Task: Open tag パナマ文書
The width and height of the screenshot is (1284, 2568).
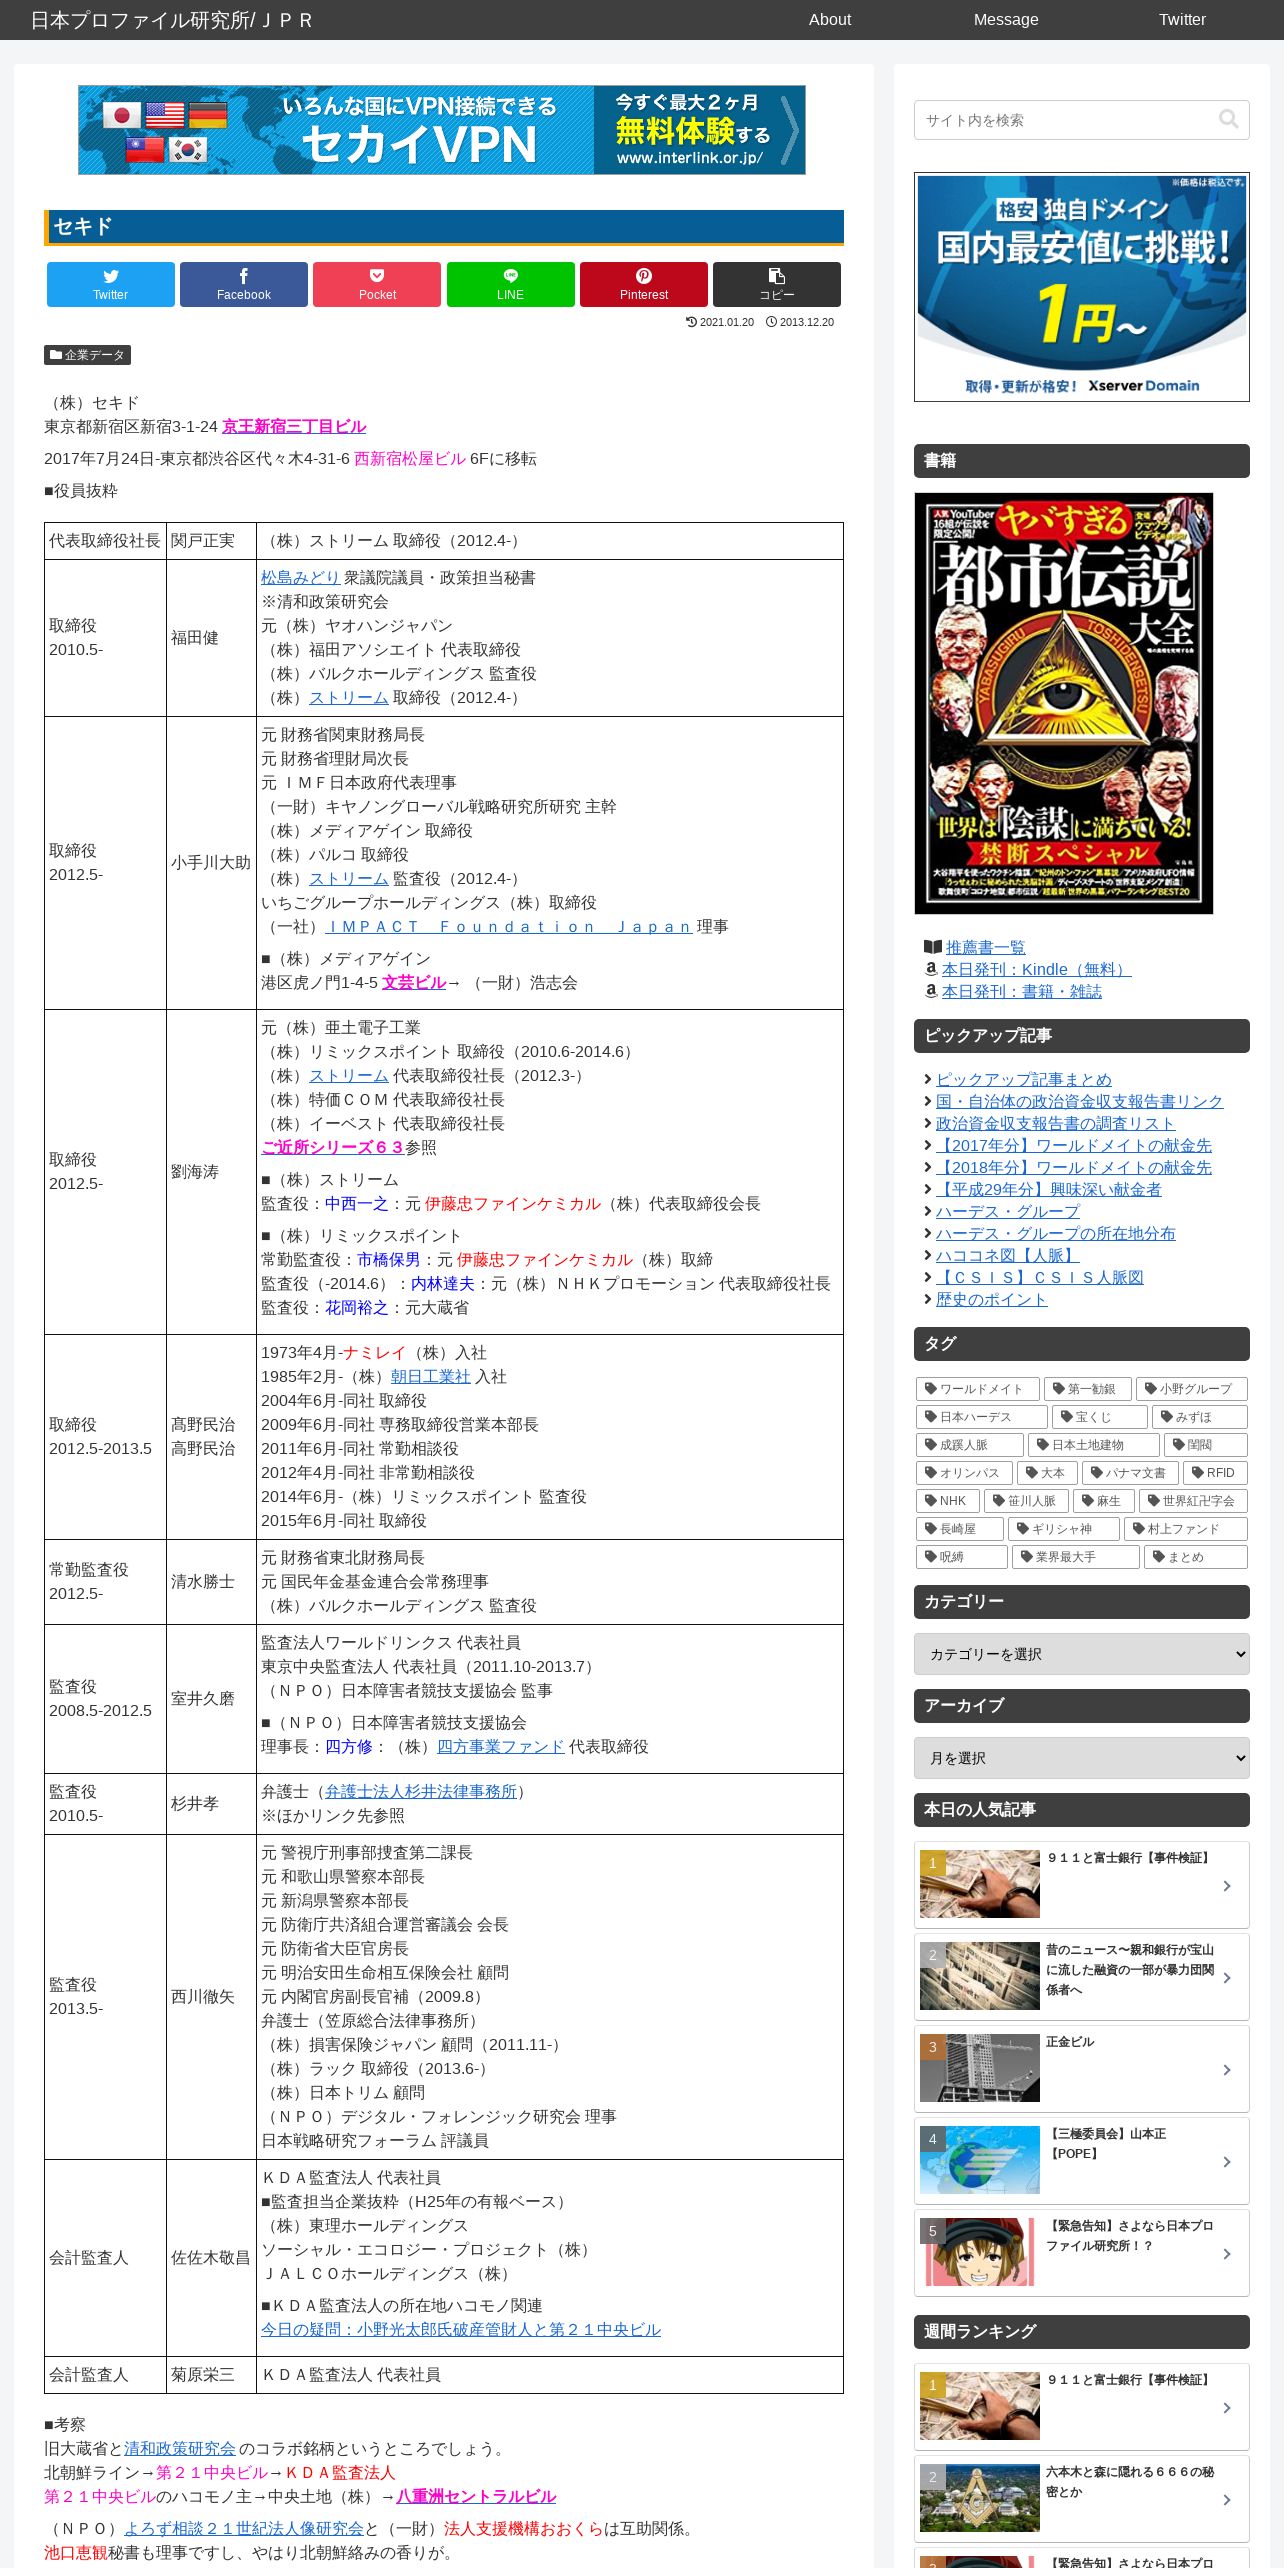Action: click(1130, 1473)
